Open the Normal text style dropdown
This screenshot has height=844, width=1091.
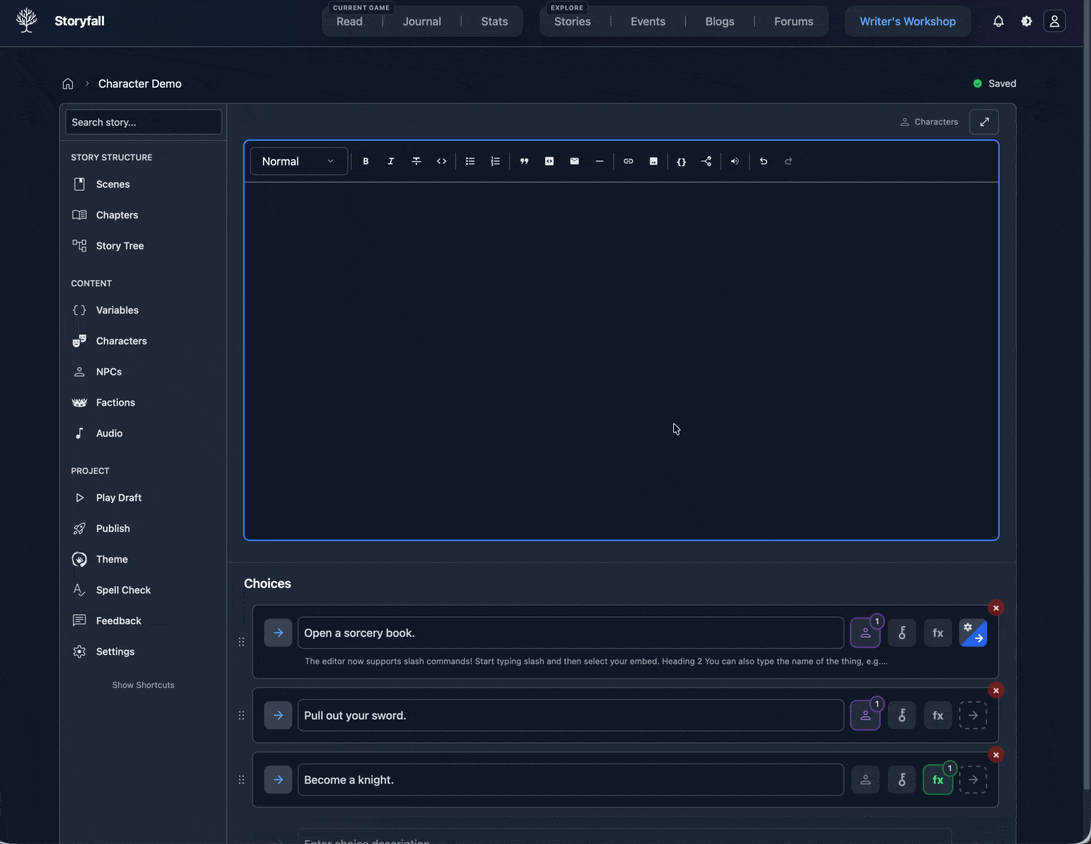coord(298,161)
